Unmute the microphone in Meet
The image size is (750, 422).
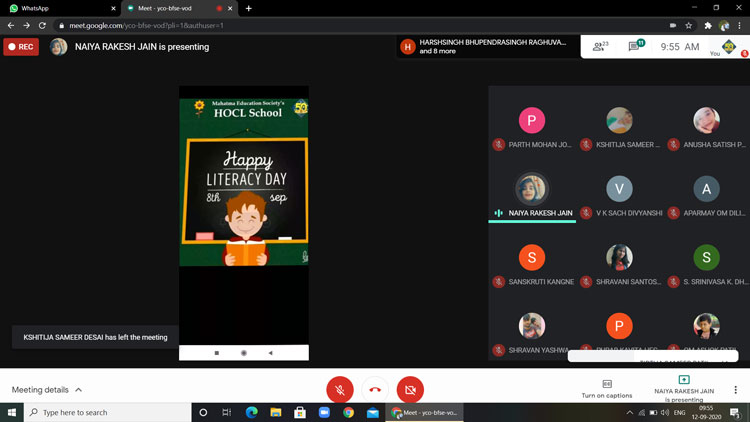[x=340, y=389]
